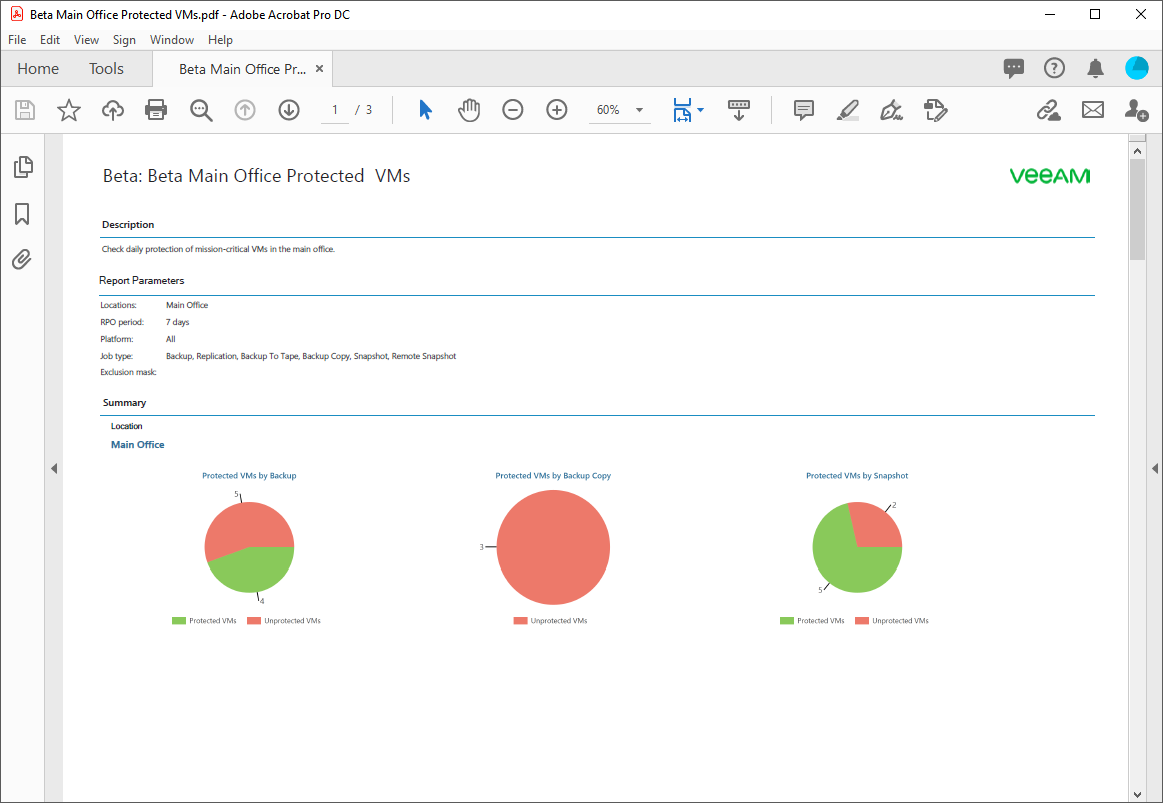1163x803 pixels.
Task: Click the Fit width page icon
Action: tap(682, 110)
